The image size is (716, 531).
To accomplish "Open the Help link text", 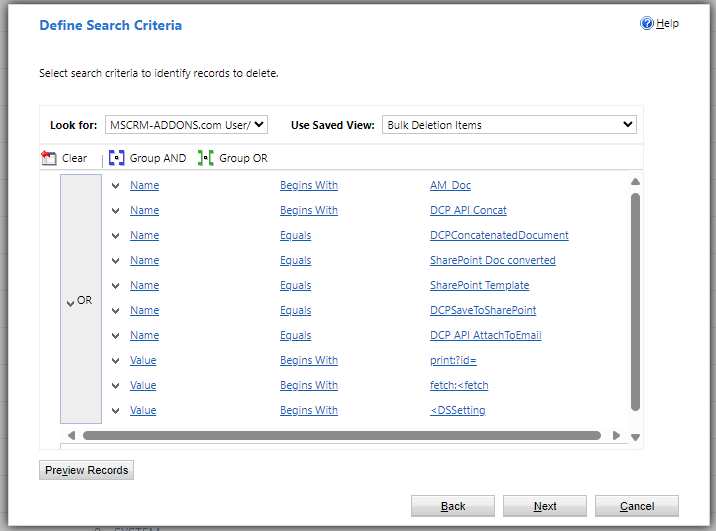I will tap(667, 23).
